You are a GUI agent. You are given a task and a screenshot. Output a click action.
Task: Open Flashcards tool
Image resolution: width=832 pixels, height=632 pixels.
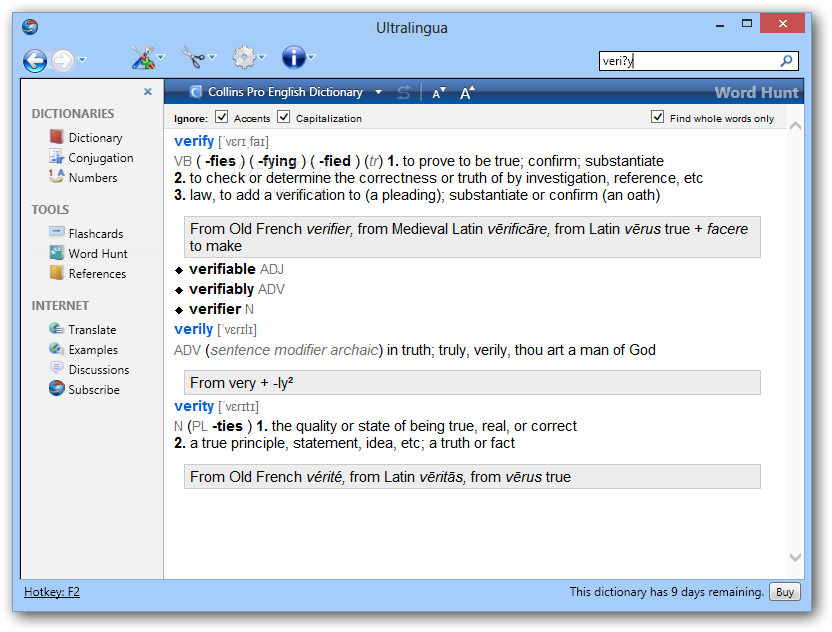[96, 234]
